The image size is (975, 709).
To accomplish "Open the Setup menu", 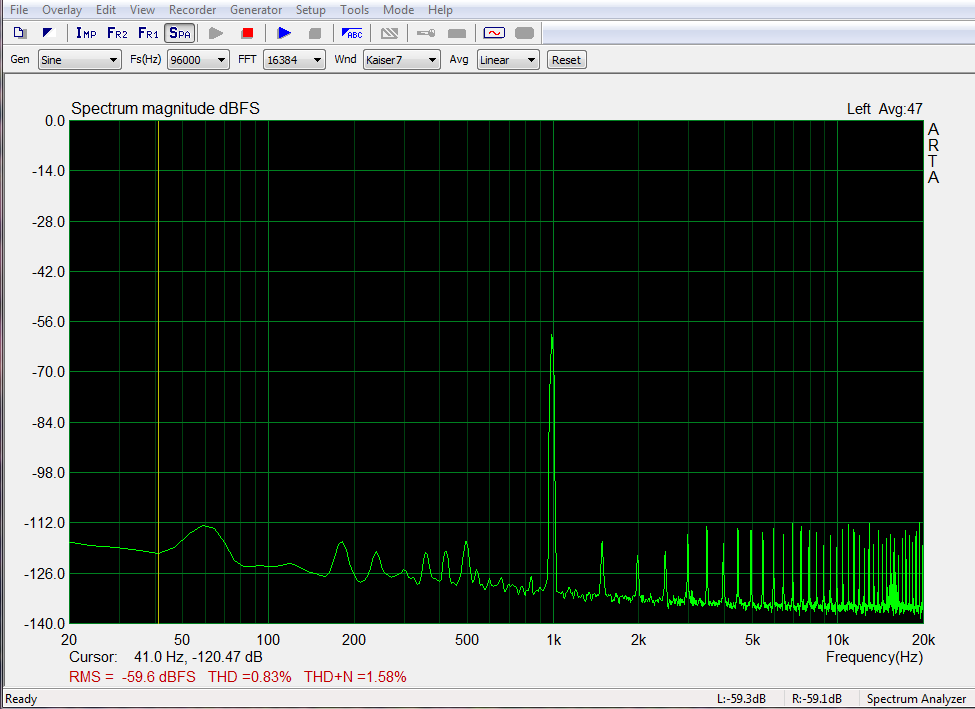I will click(x=311, y=10).
